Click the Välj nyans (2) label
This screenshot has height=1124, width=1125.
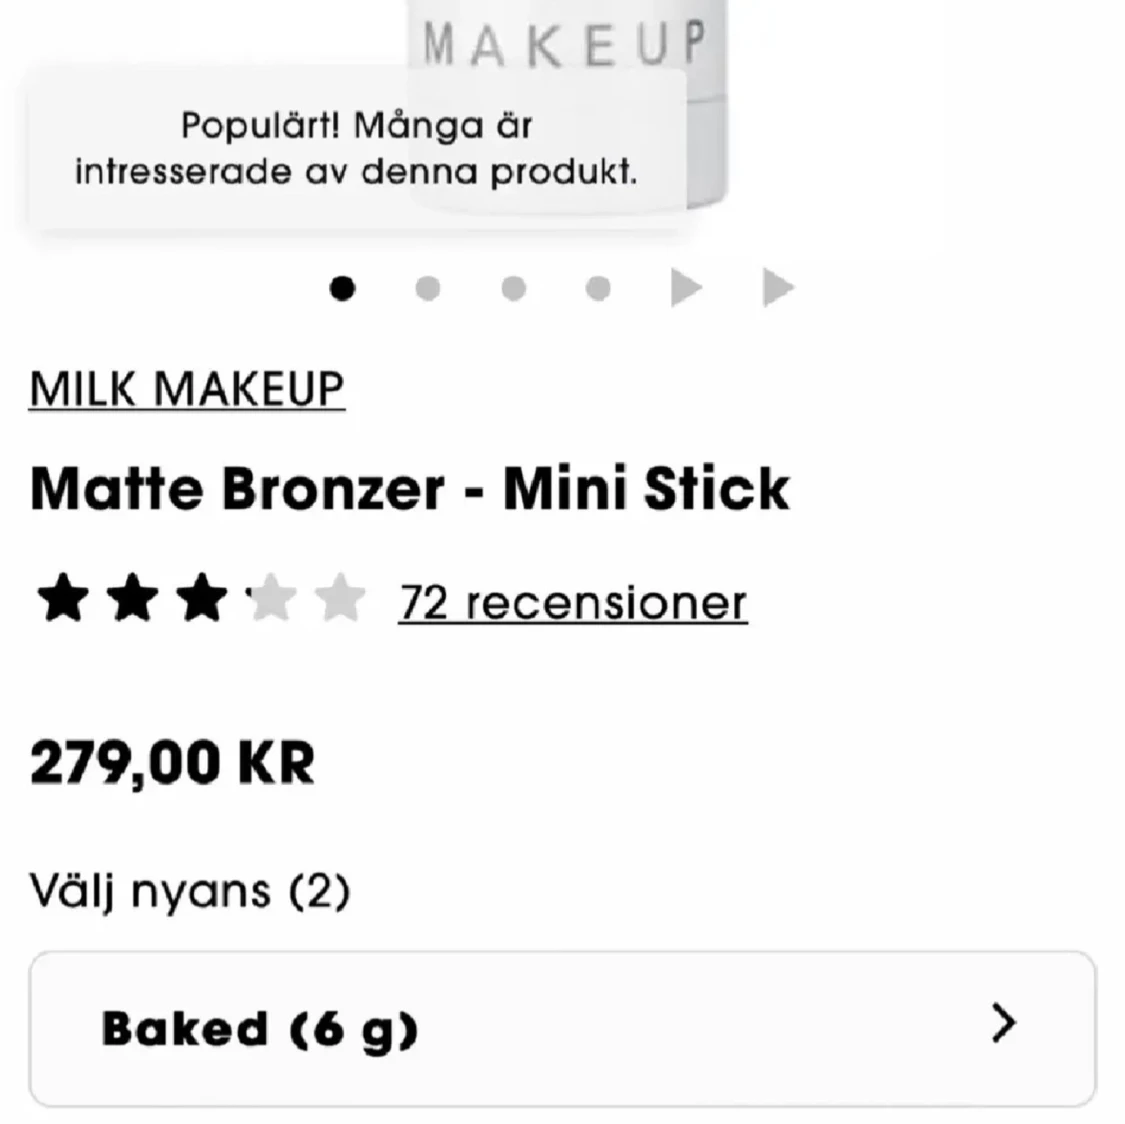coord(189,892)
